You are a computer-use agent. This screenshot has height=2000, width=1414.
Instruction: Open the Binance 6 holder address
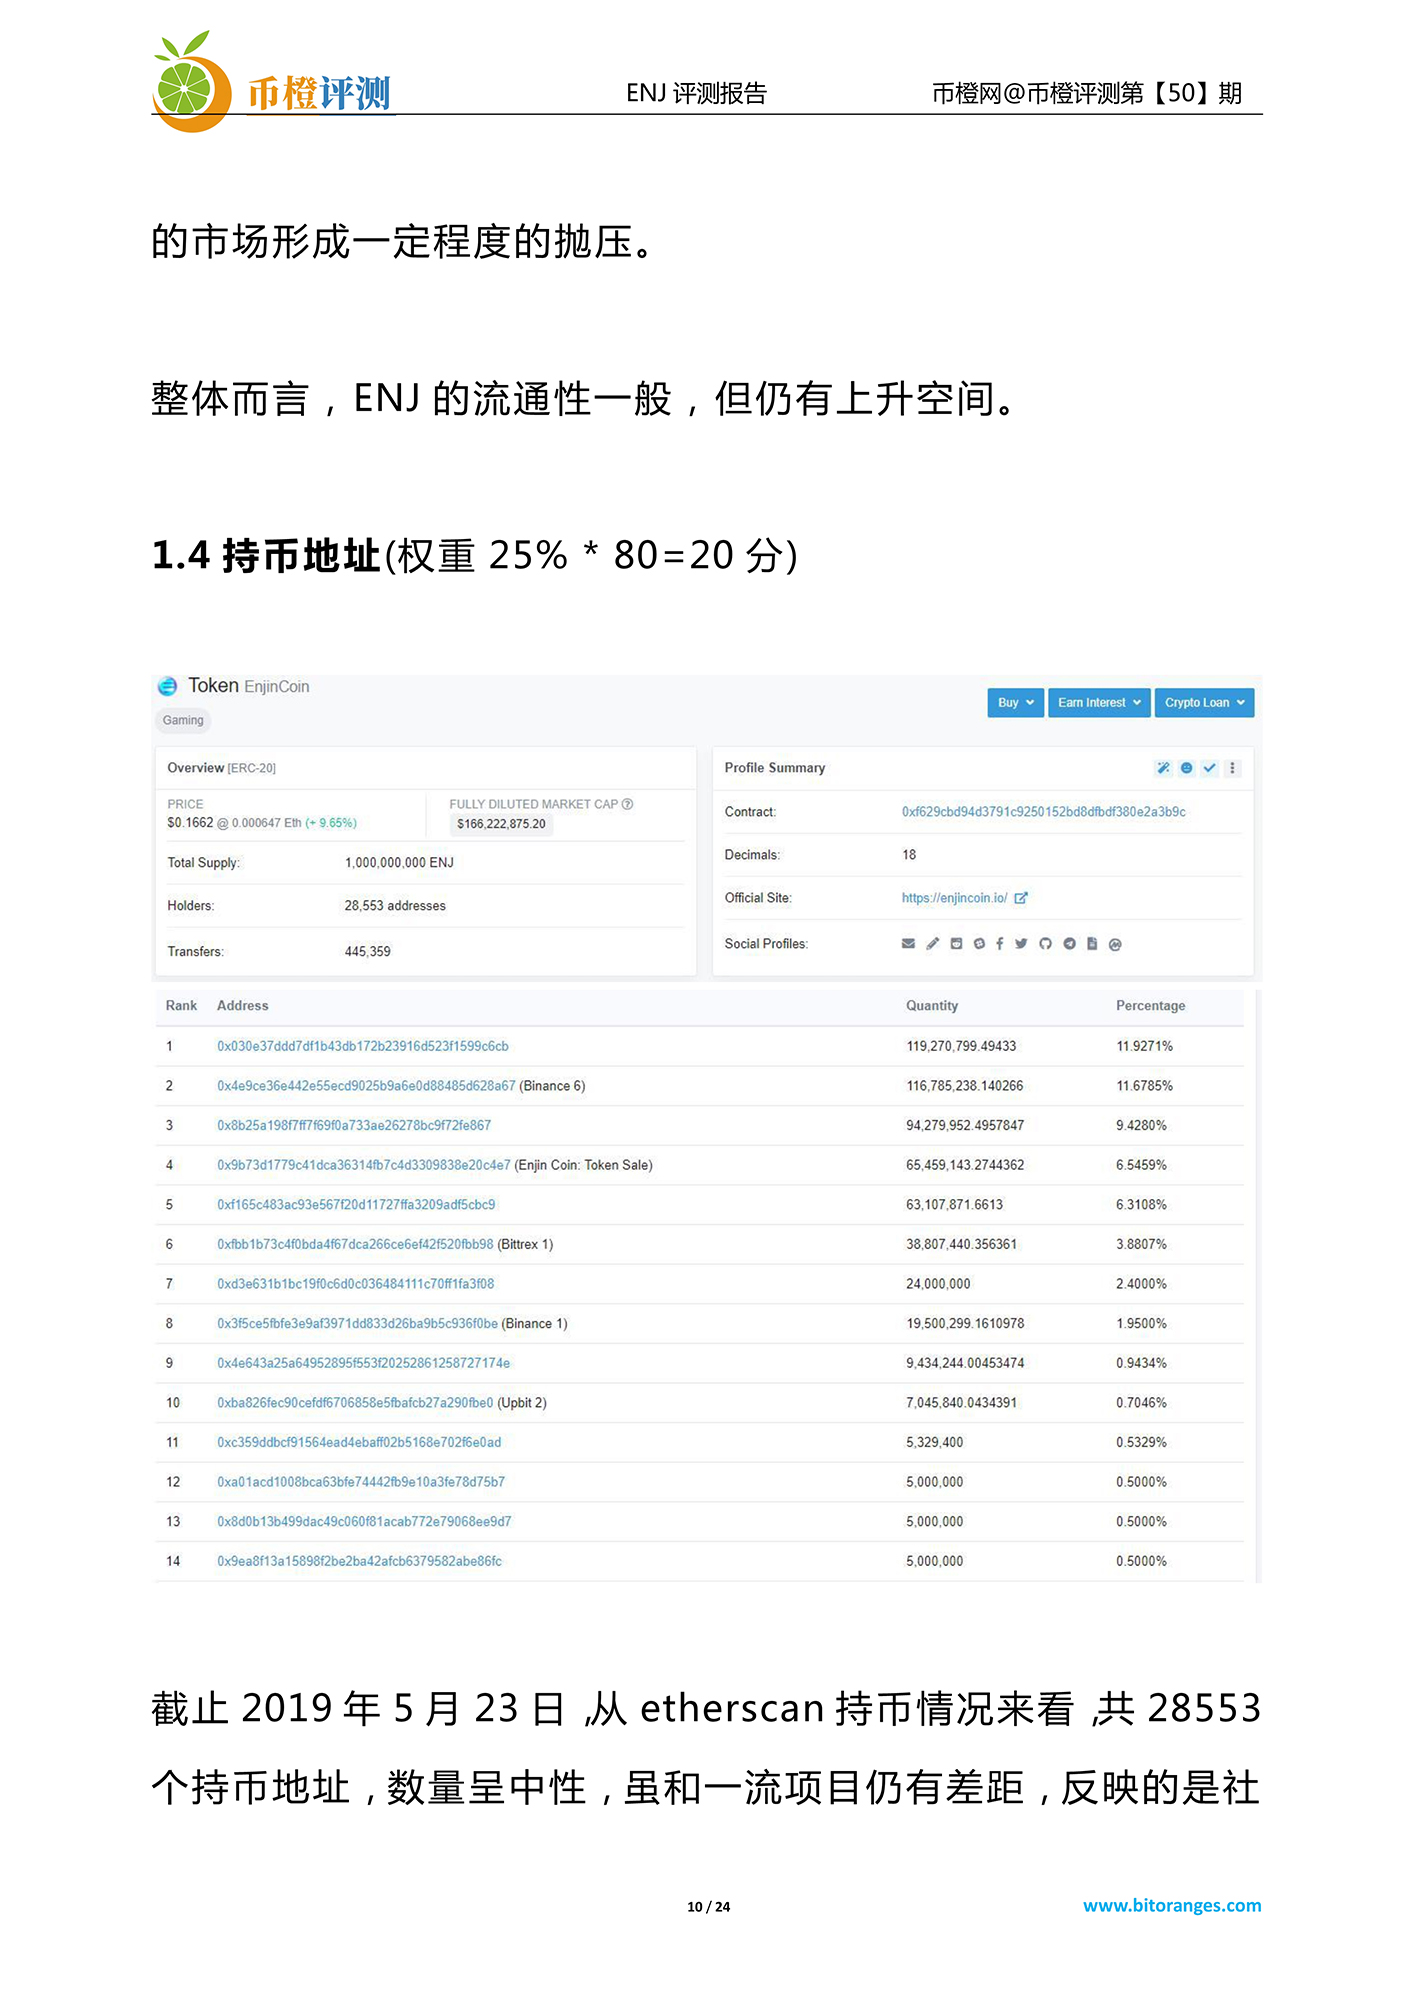pyautogui.click(x=366, y=1086)
